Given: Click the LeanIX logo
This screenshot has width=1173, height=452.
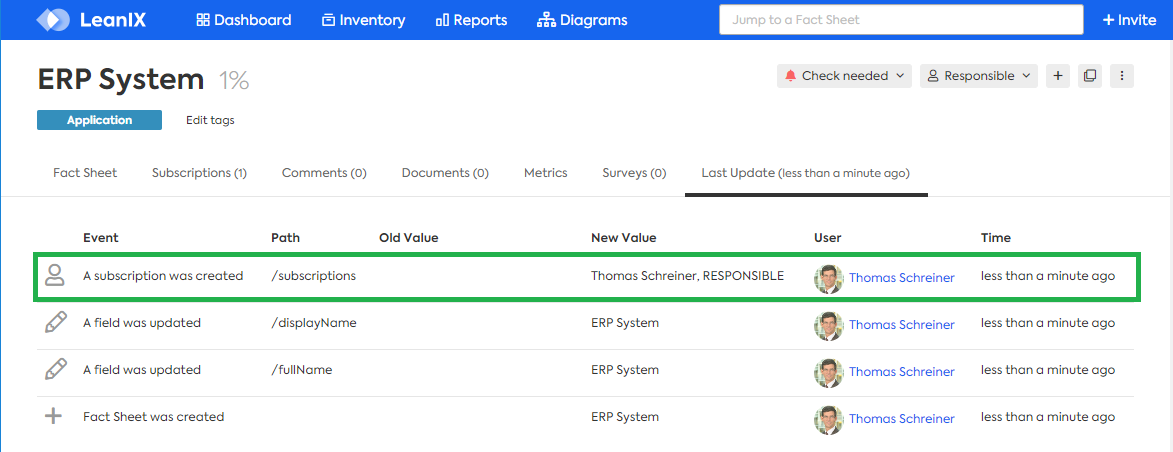Looking at the screenshot, I should pyautogui.click(x=91, y=19).
